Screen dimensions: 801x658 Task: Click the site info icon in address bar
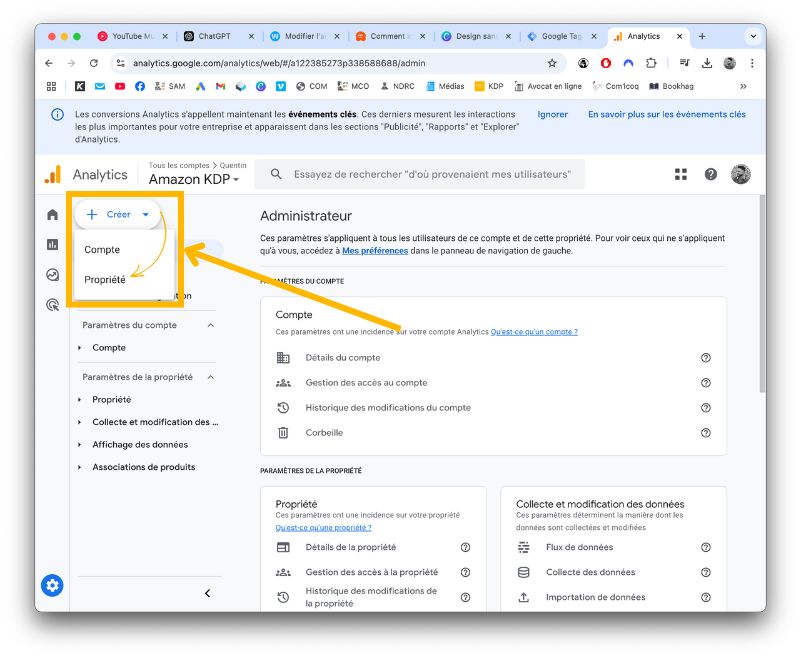121,63
